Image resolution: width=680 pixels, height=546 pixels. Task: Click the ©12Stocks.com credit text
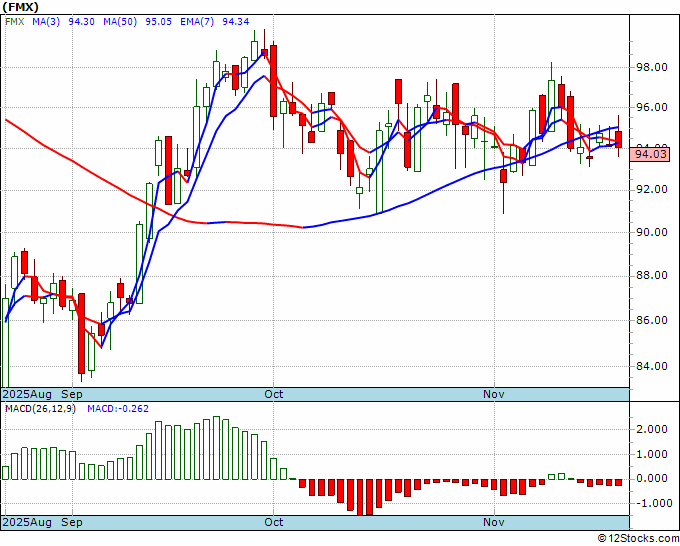point(638,539)
